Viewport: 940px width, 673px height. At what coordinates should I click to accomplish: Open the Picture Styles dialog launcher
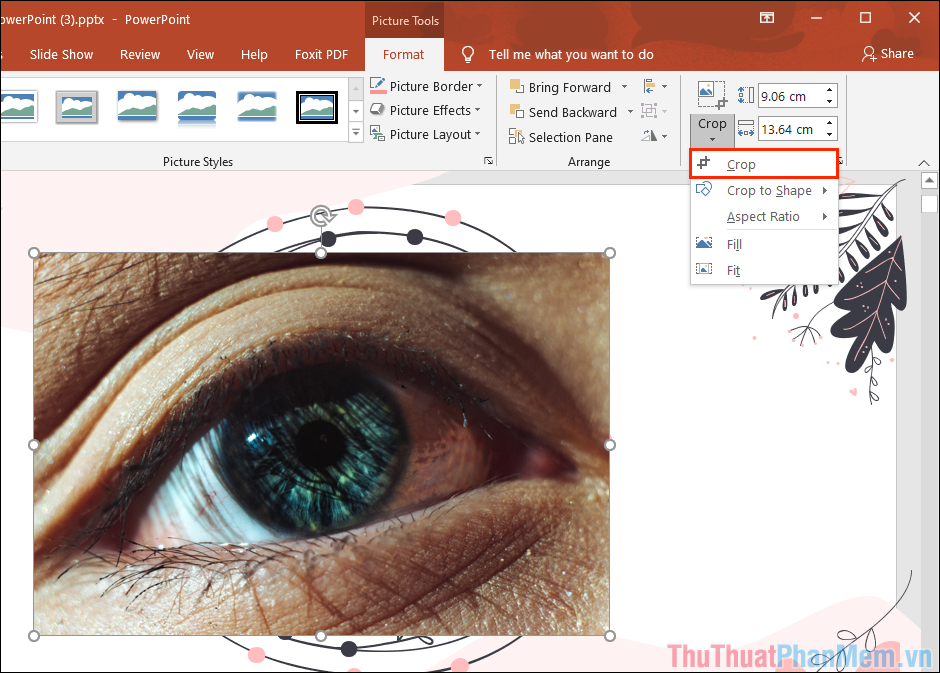point(489,160)
